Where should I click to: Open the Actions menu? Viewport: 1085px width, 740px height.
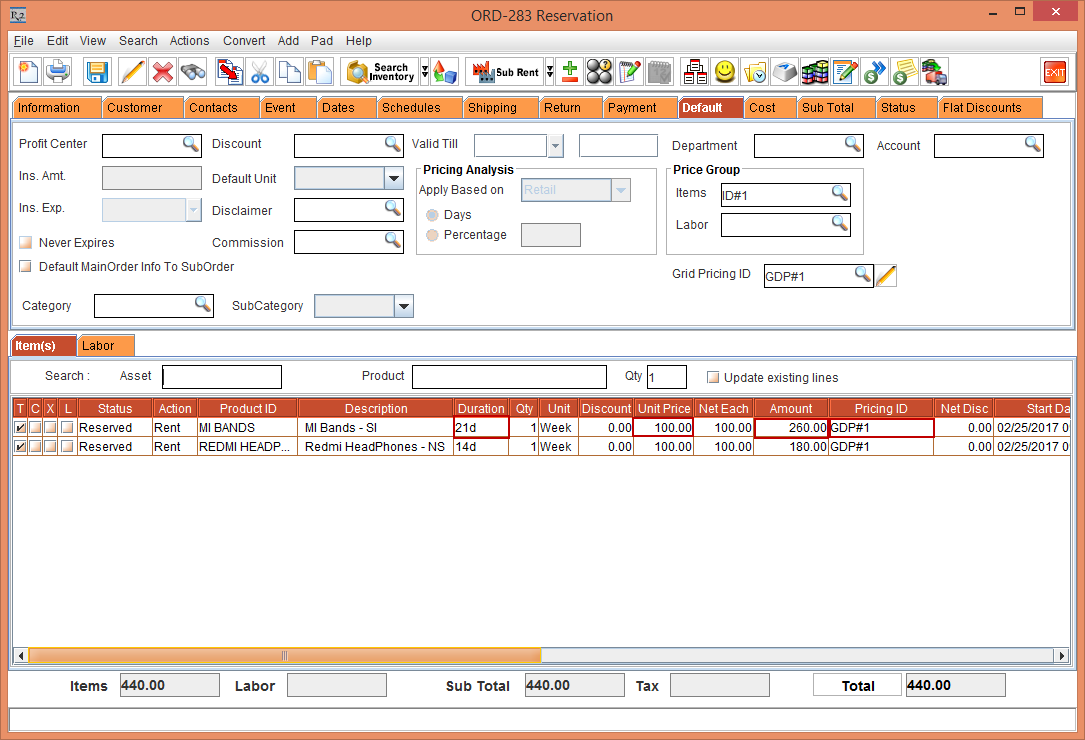pos(189,41)
